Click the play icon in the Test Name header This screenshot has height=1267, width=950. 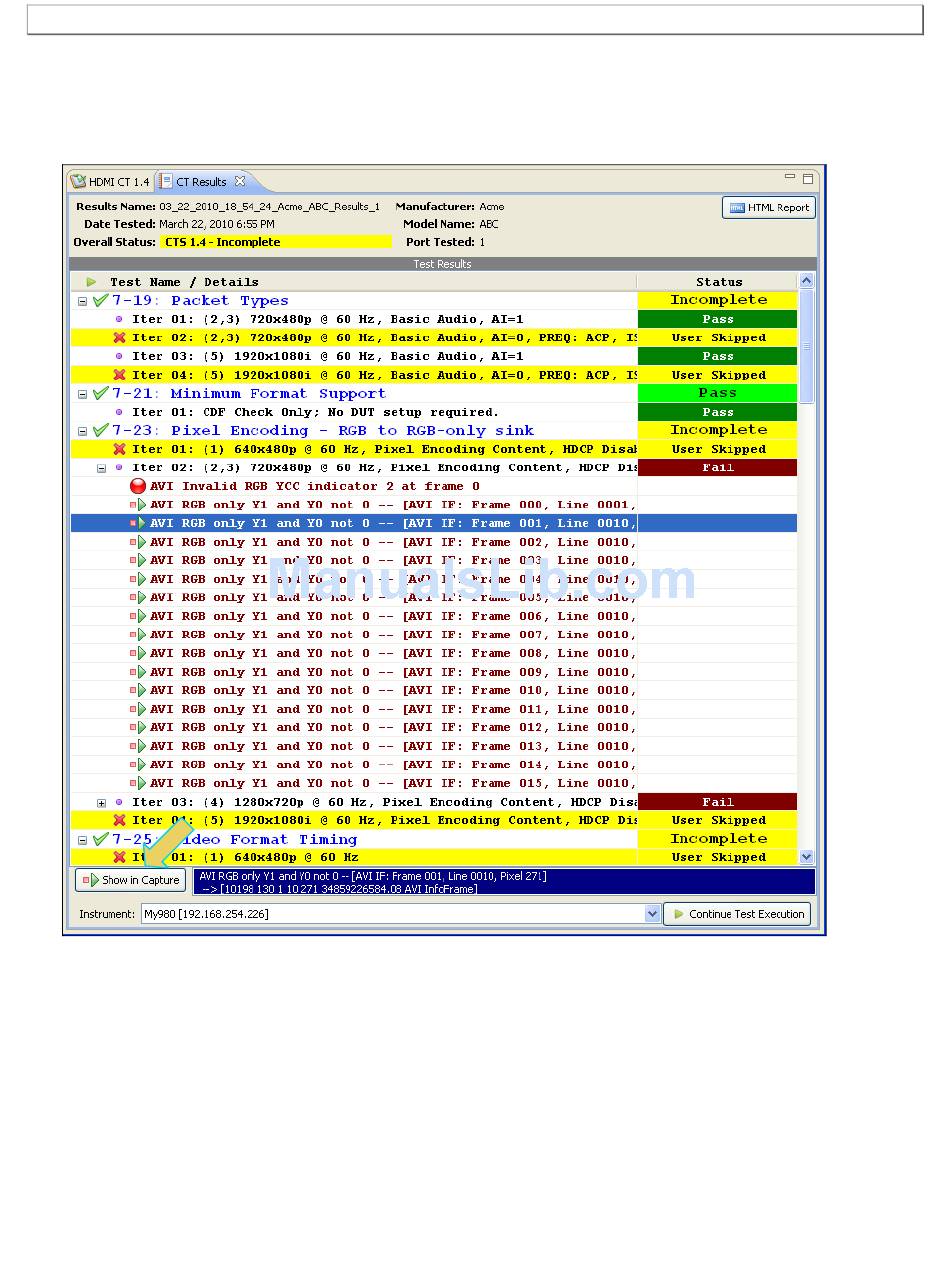[91, 282]
